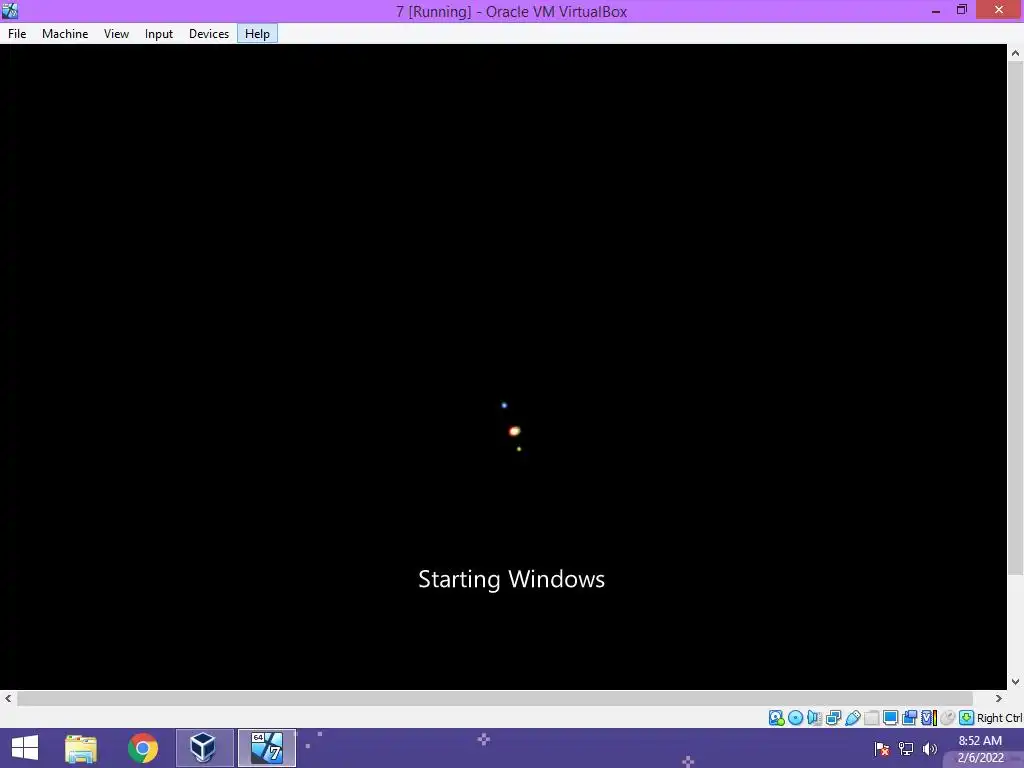Click the optical disc status icon
The width and height of the screenshot is (1024, 768).
coord(795,718)
